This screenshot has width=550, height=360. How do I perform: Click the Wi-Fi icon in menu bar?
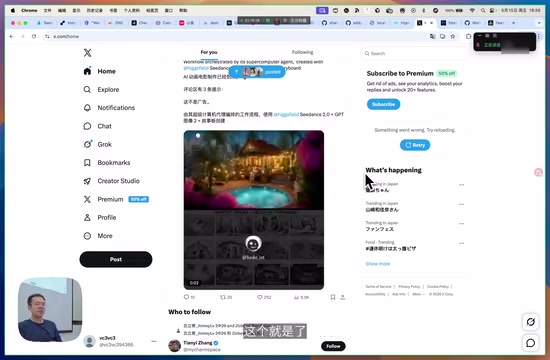472,11
